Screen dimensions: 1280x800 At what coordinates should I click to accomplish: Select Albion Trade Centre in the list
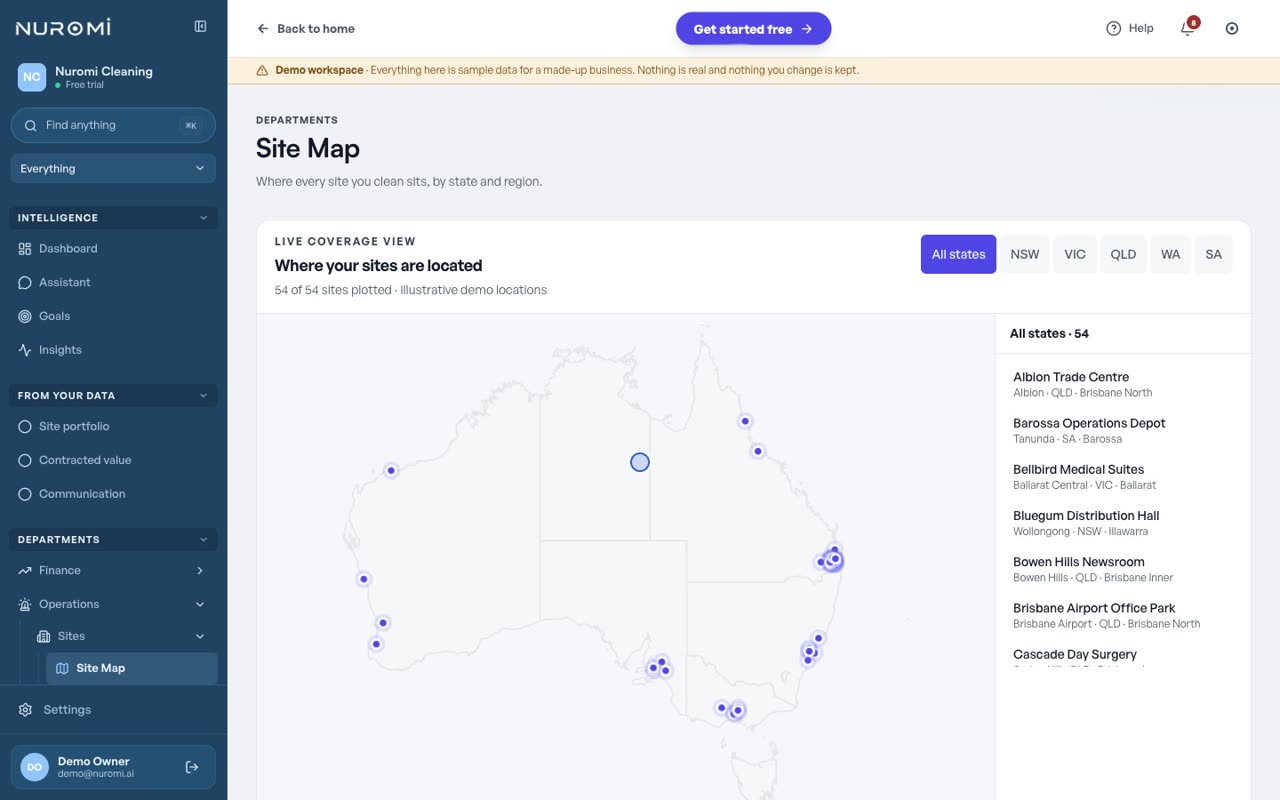click(1122, 385)
